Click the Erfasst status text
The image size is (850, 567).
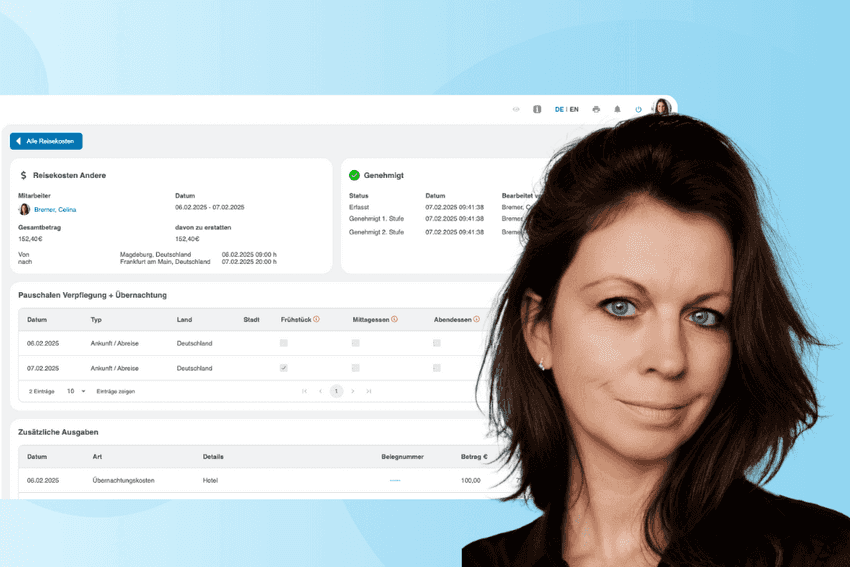pos(359,207)
